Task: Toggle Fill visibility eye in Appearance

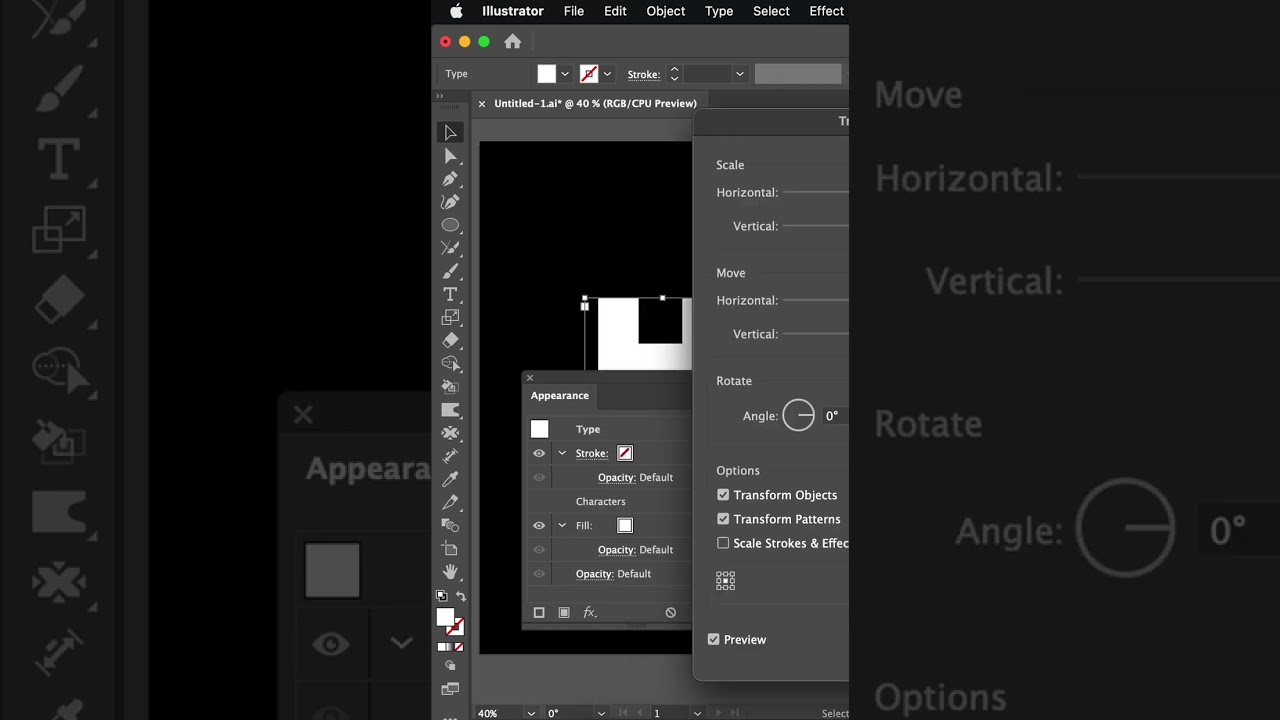Action: pos(539,525)
